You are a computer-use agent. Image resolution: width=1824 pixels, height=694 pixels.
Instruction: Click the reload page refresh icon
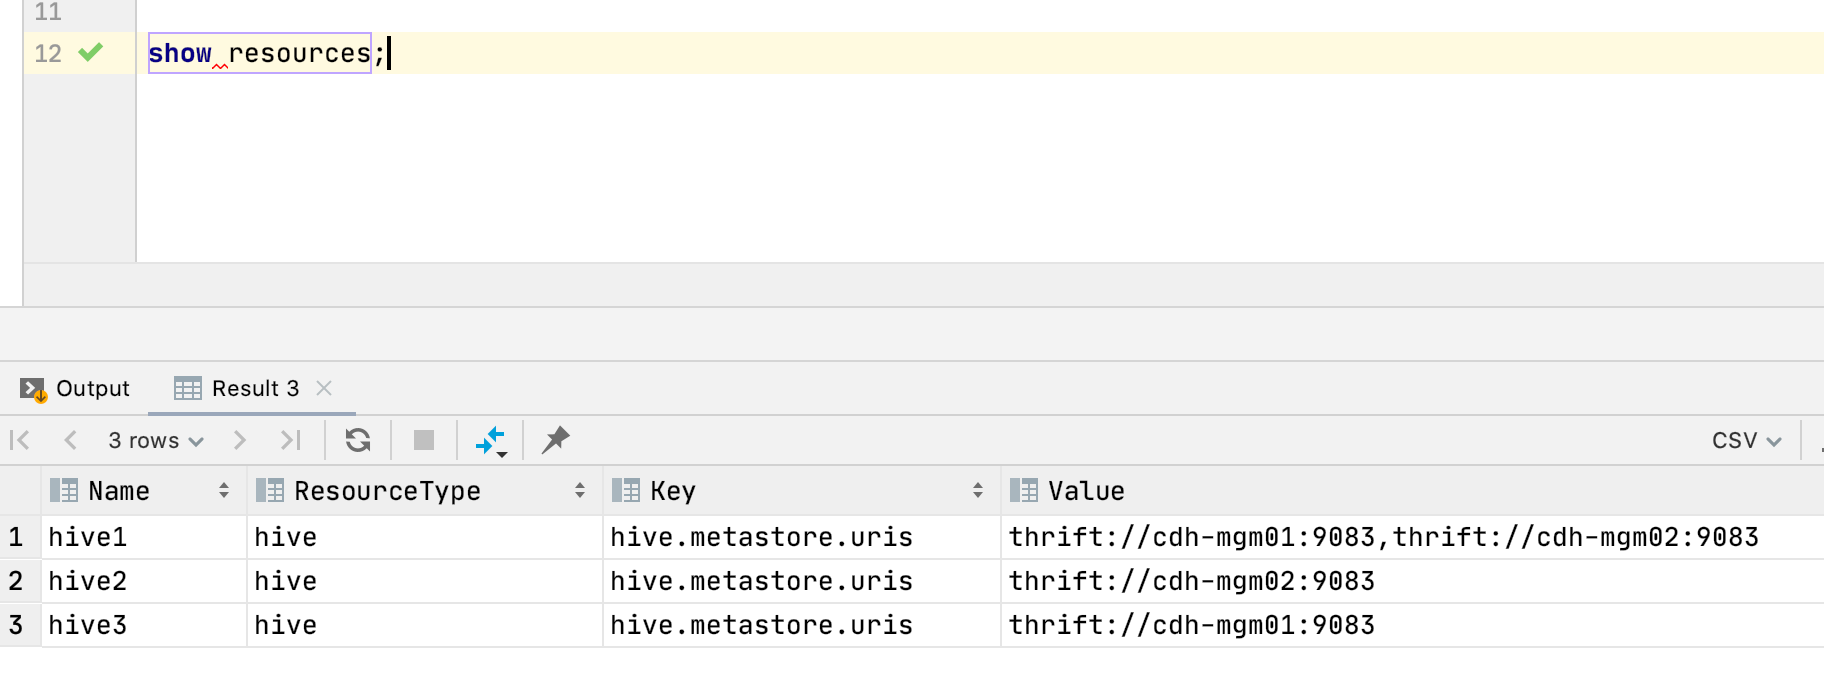pyautogui.click(x=358, y=440)
